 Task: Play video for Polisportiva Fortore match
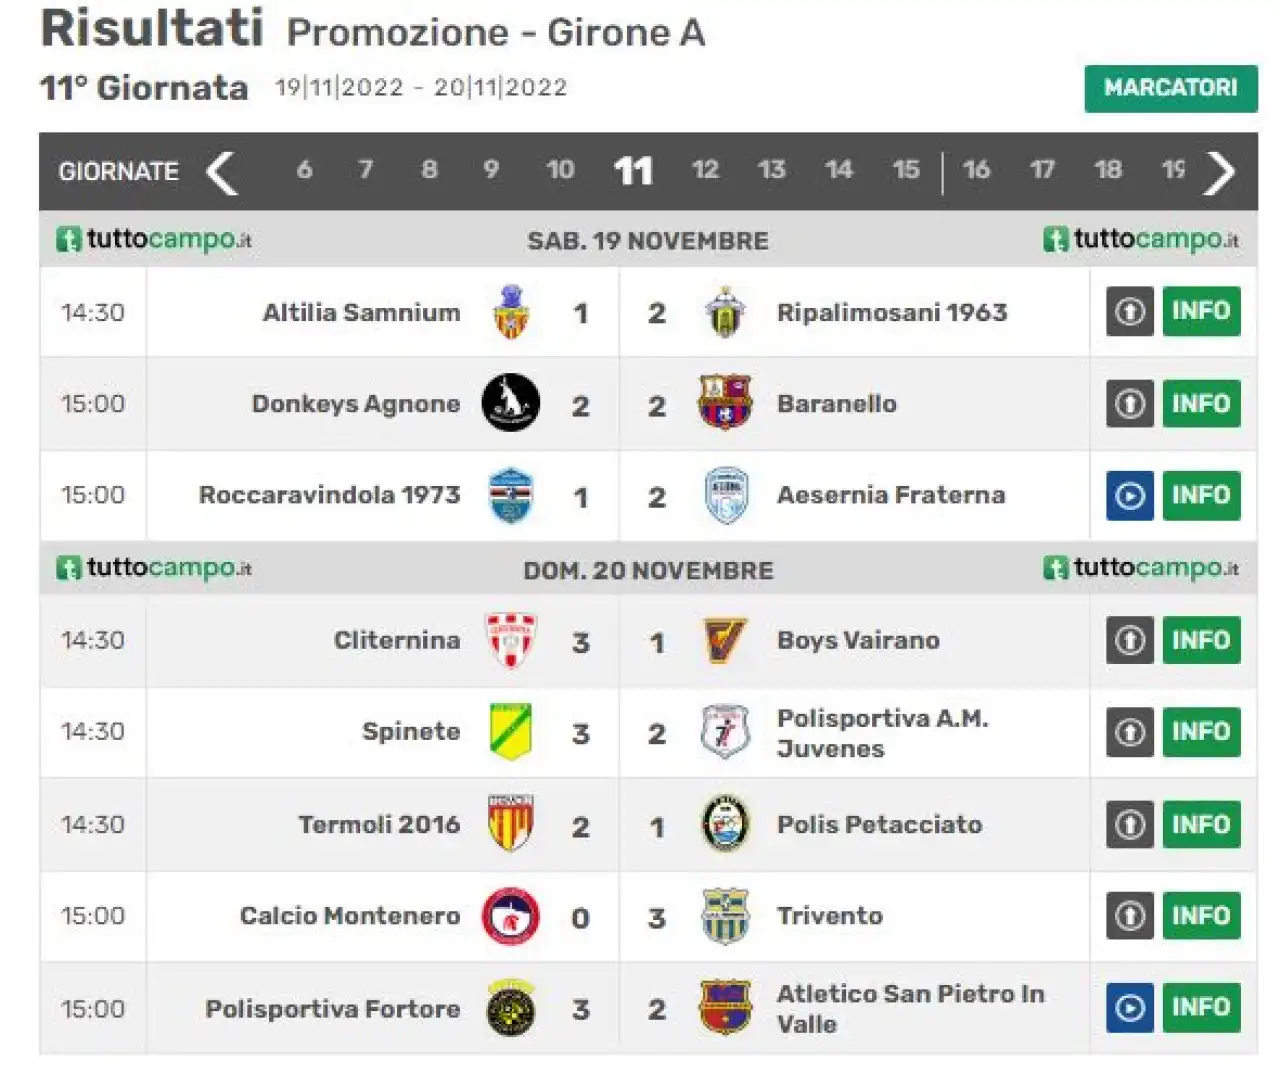coord(1130,1008)
